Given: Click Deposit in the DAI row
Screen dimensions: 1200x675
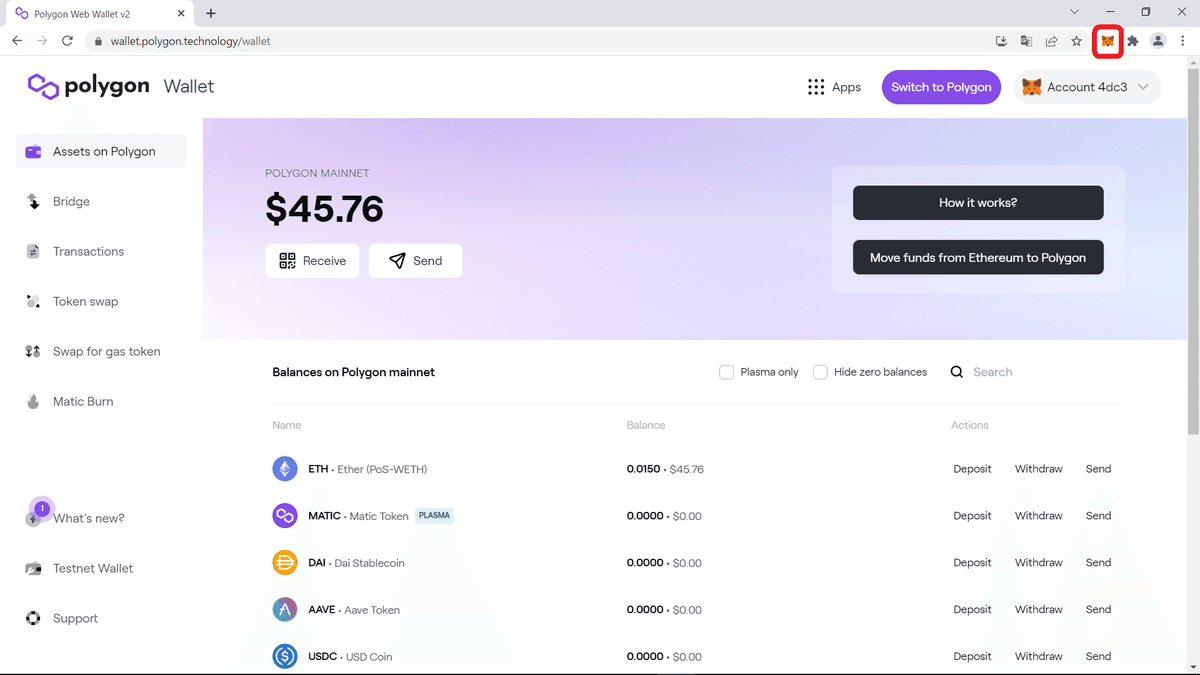Looking at the screenshot, I should tap(972, 562).
